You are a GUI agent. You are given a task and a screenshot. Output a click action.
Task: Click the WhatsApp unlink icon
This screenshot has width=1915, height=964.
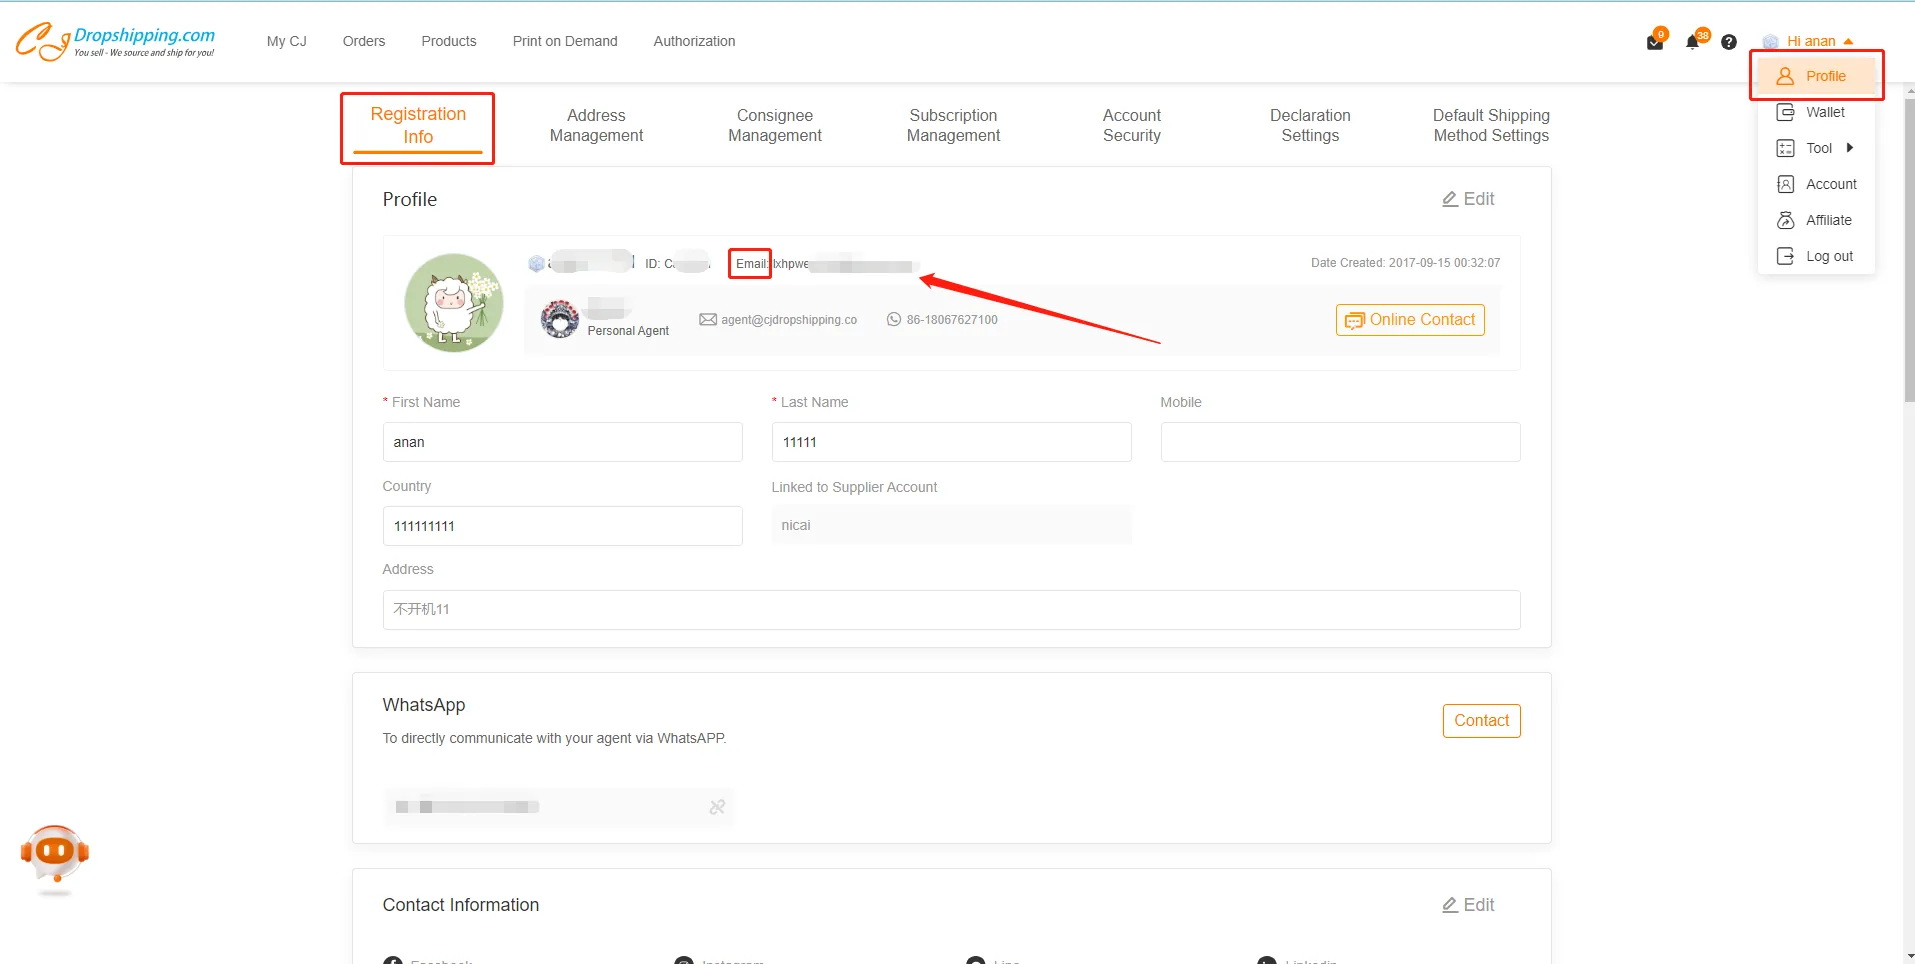pyautogui.click(x=717, y=807)
